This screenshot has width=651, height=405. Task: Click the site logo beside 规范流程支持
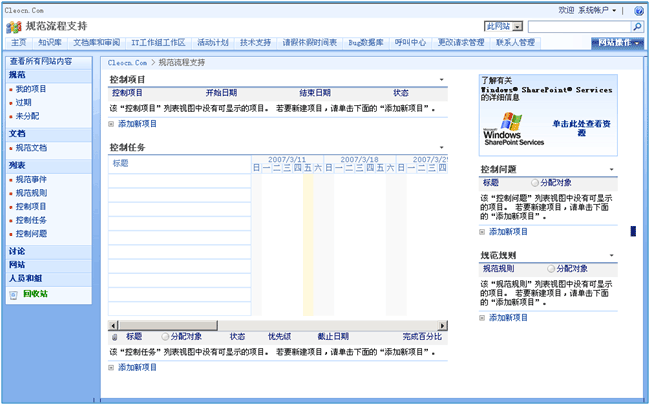(x=14, y=25)
